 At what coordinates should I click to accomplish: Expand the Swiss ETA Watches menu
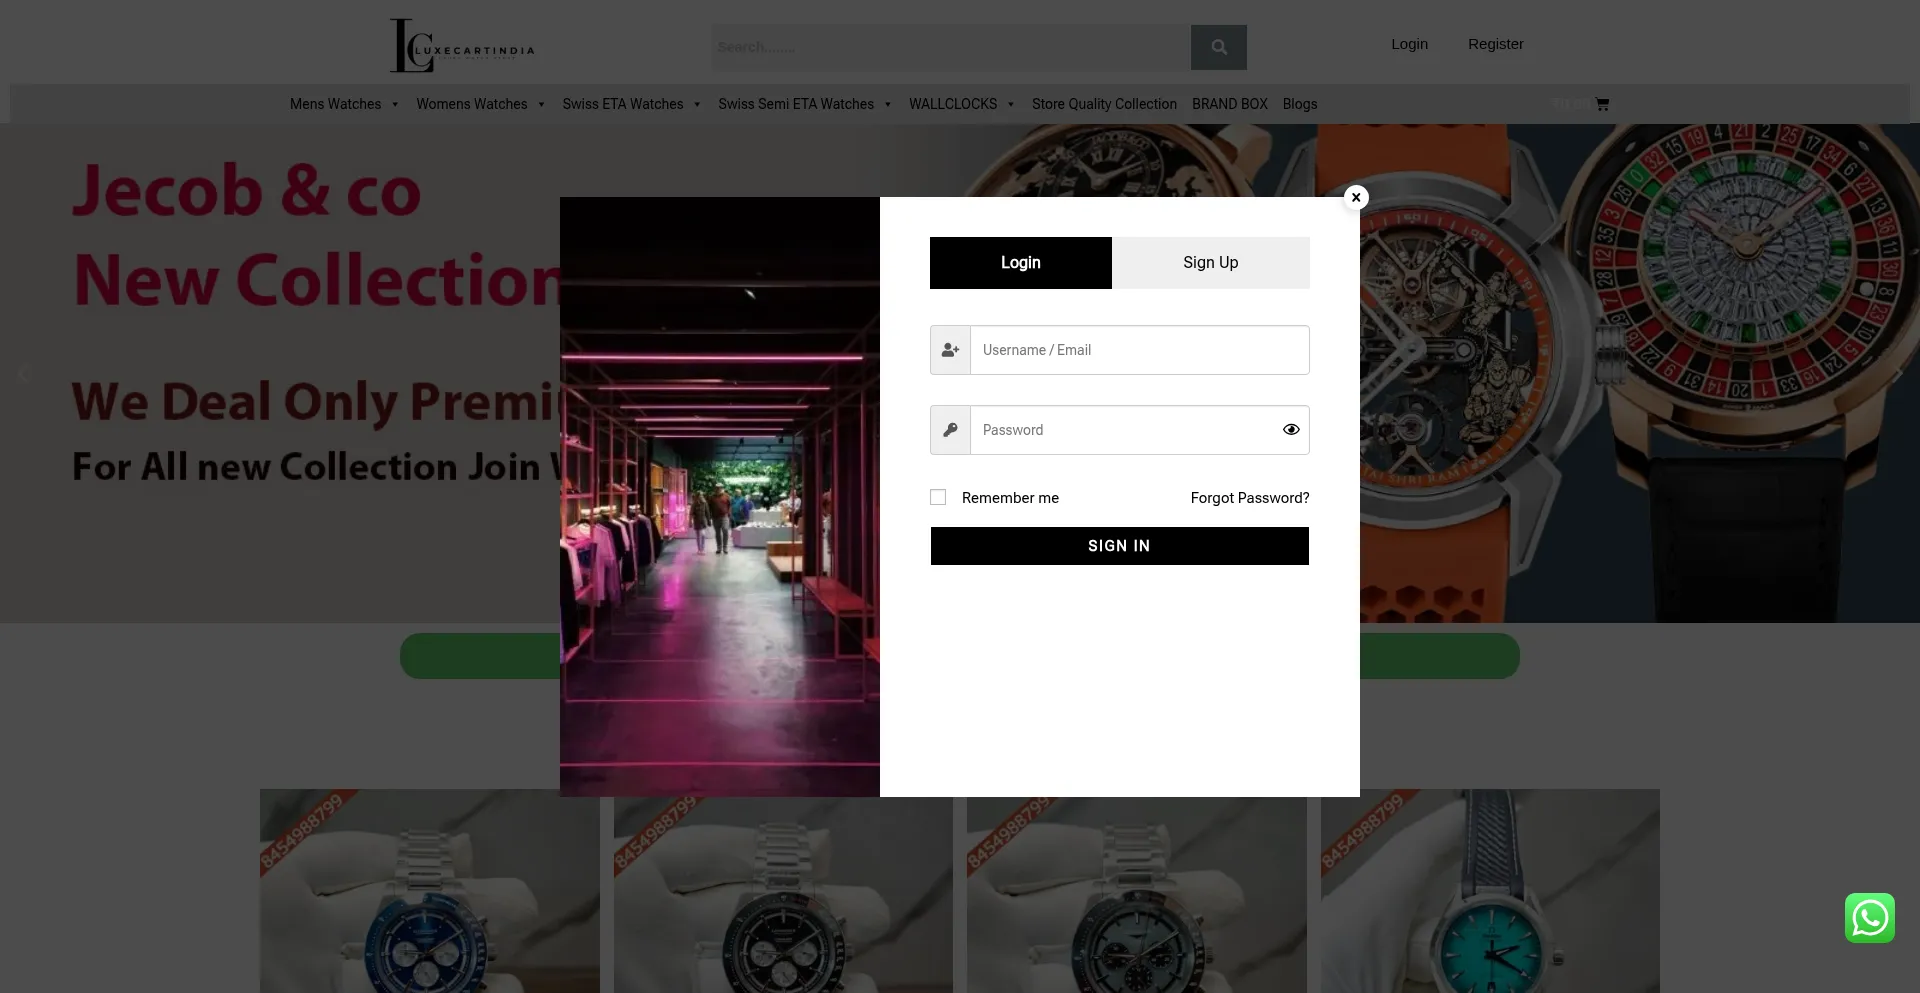[x=631, y=104]
